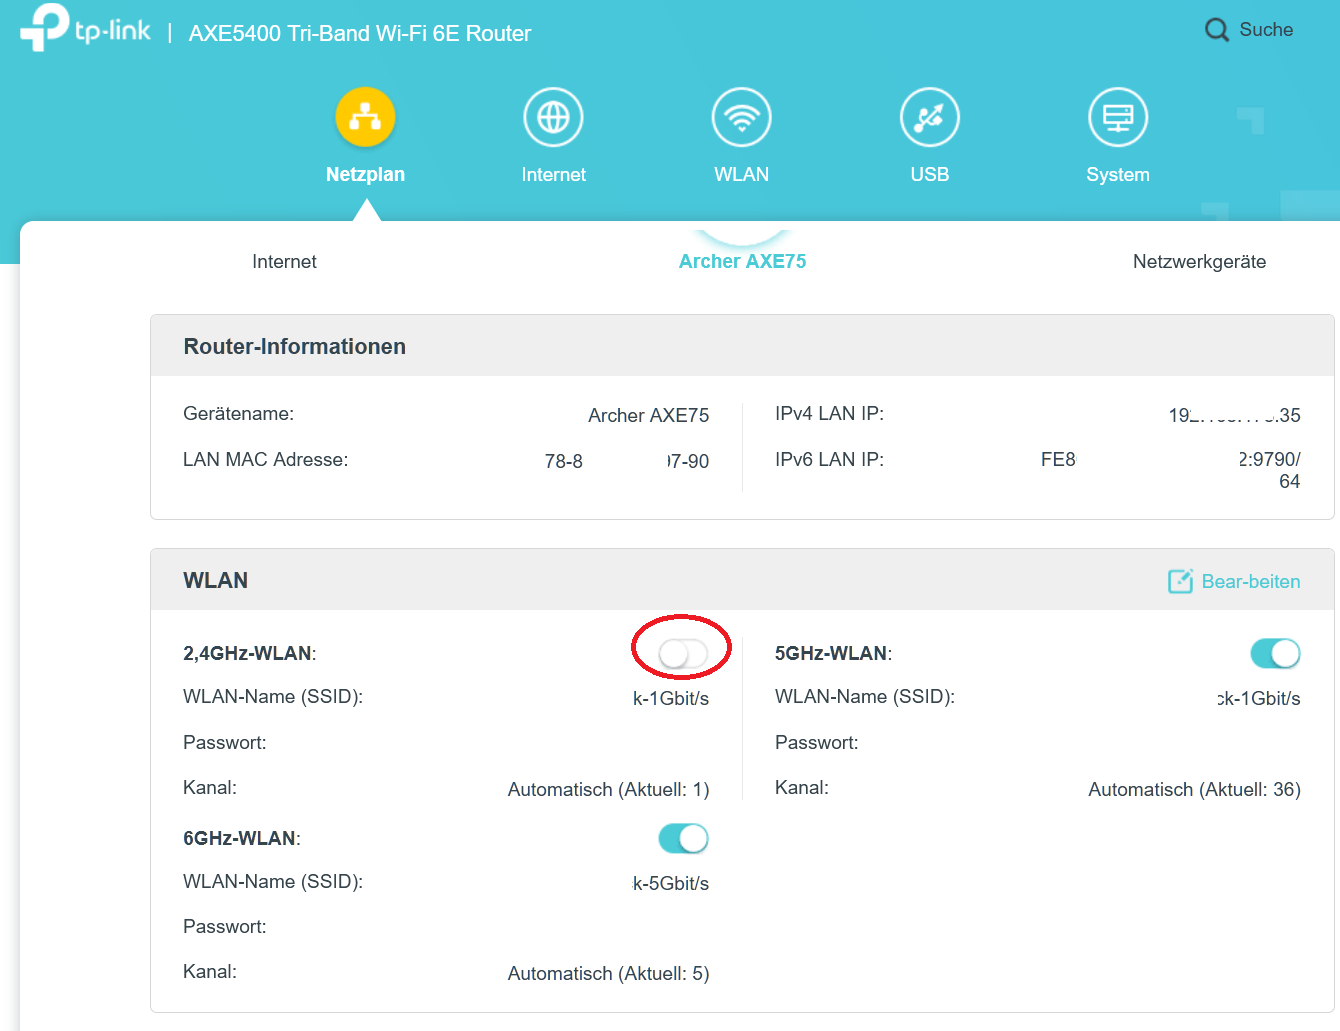This screenshot has width=1340, height=1031.
Task: Click the AXE5400 Tri-Band Wi-Fi 6E Router title
Action: pyautogui.click(x=360, y=33)
